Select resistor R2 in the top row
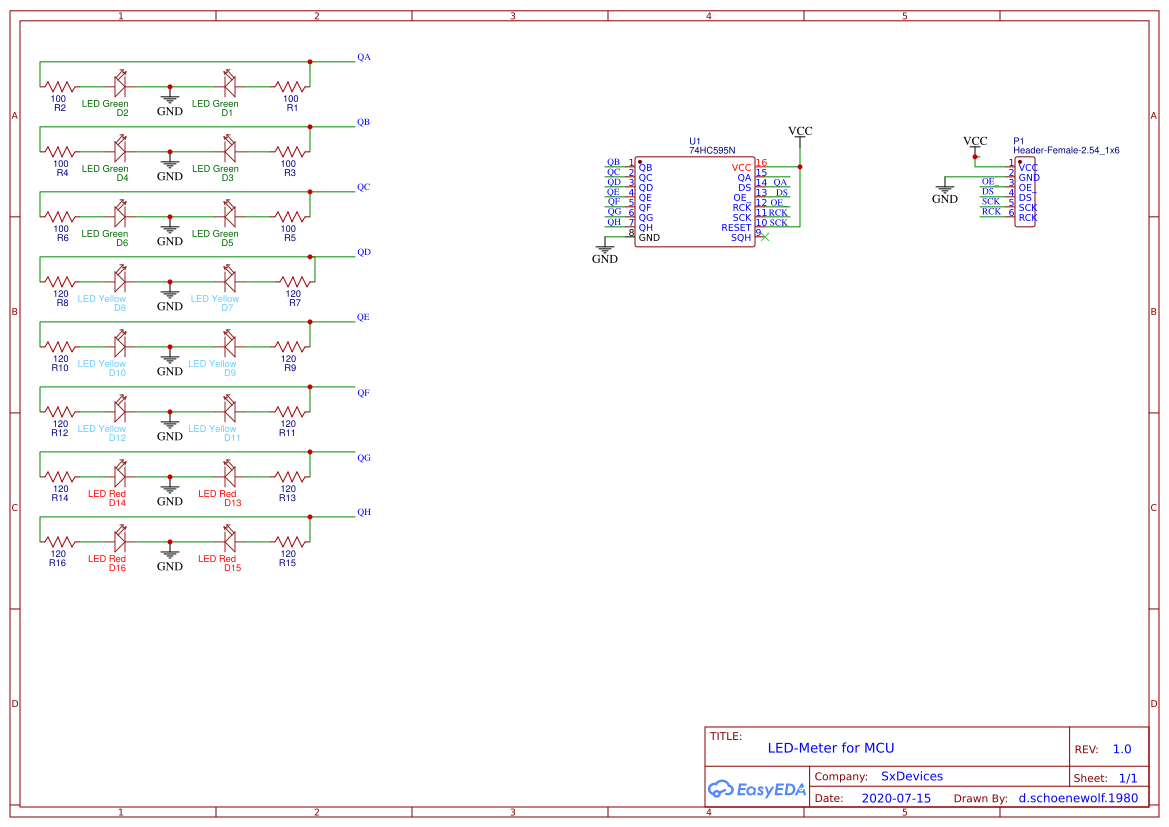Viewport: 1169px width, 827px height. [x=58, y=88]
